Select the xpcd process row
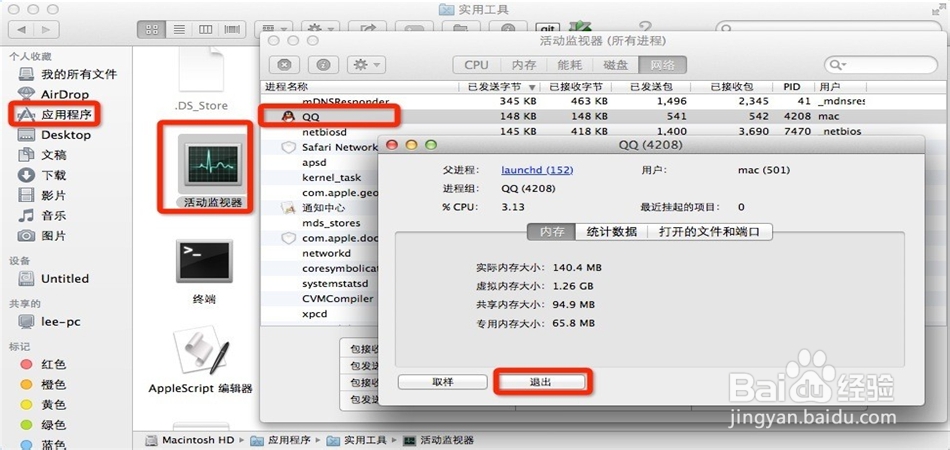This screenshot has width=950, height=450. 321,314
